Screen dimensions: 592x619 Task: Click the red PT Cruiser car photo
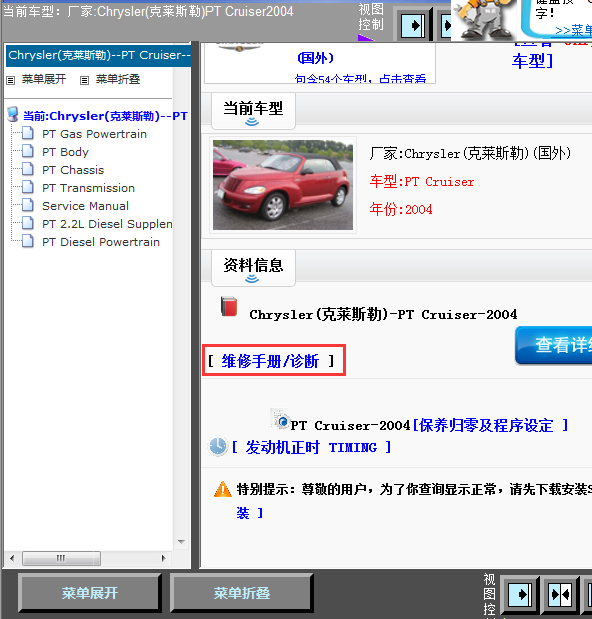click(x=283, y=185)
